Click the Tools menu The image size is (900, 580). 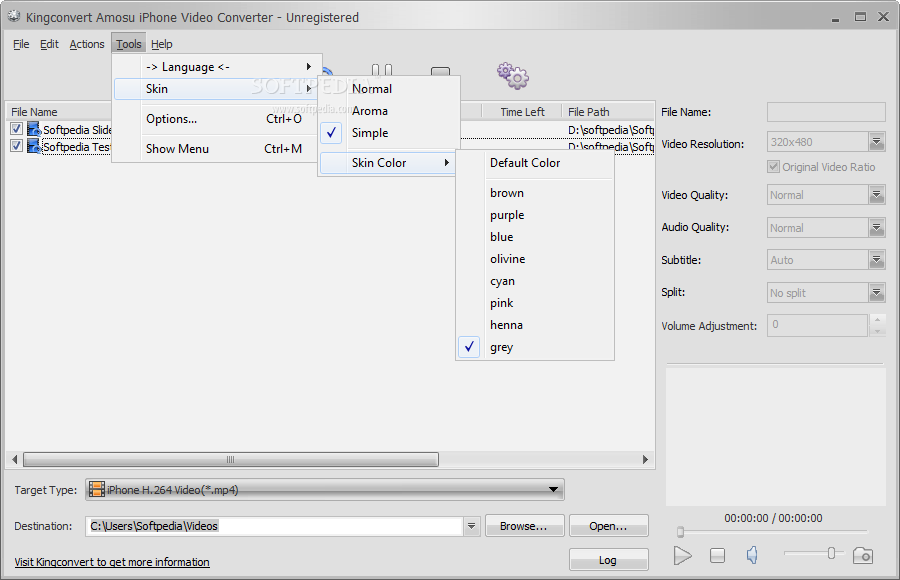pyautogui.click(x=129, y=44)
